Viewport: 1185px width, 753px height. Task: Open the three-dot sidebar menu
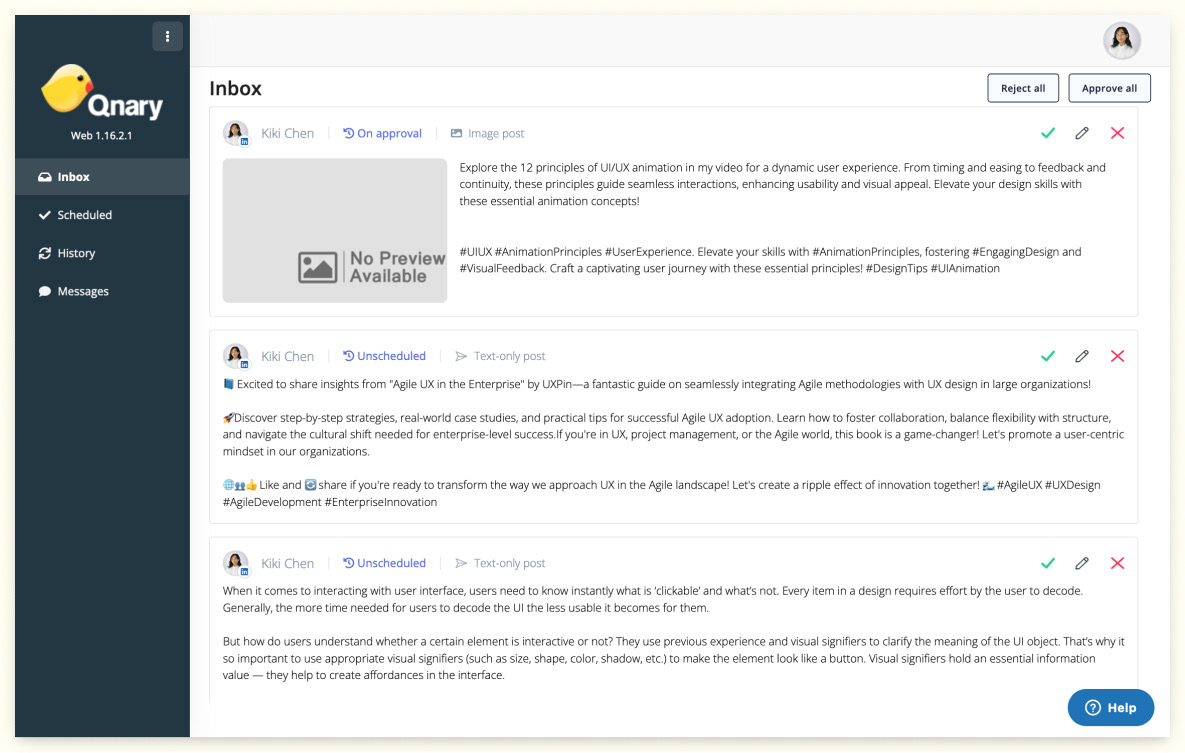(x=168, y=36)
